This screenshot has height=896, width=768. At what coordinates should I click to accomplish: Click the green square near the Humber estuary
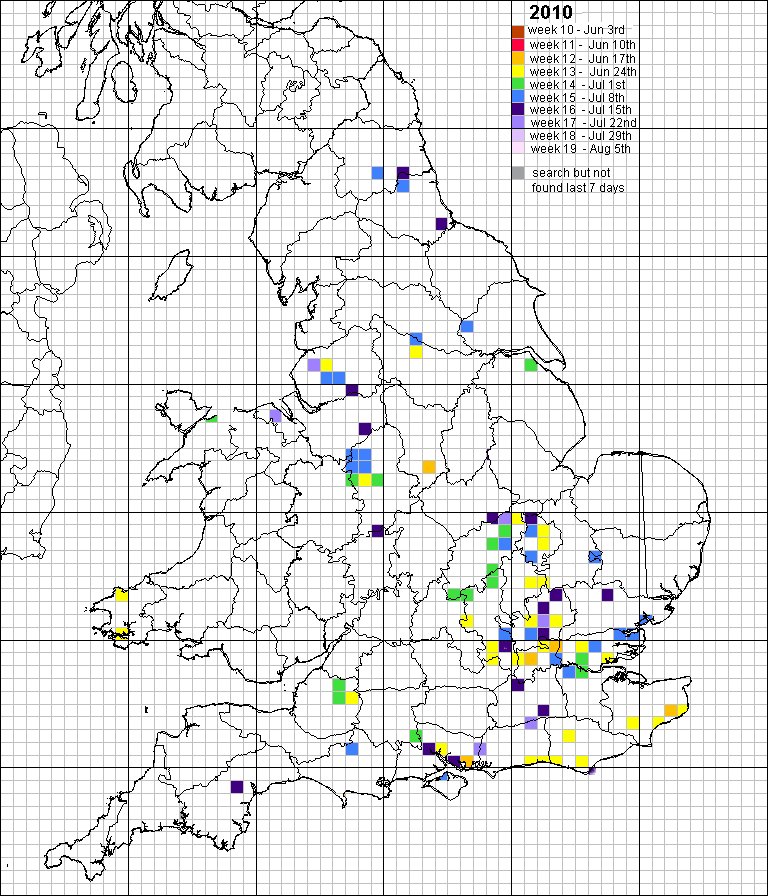pos(531,365)
